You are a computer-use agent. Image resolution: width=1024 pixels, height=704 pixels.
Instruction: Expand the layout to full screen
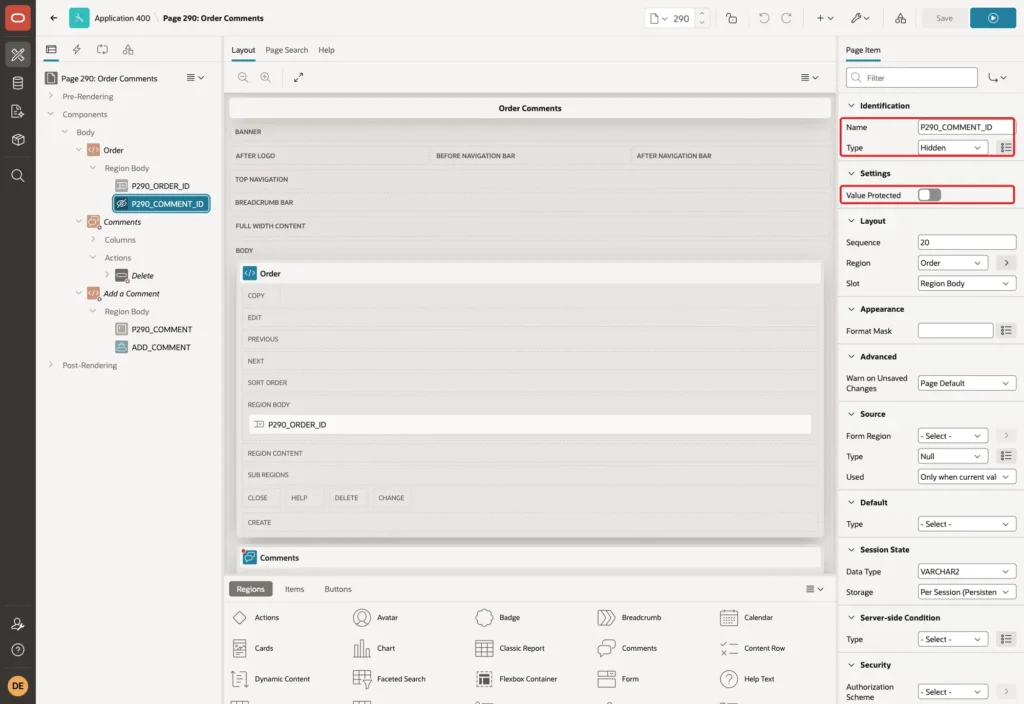[298, 77]
